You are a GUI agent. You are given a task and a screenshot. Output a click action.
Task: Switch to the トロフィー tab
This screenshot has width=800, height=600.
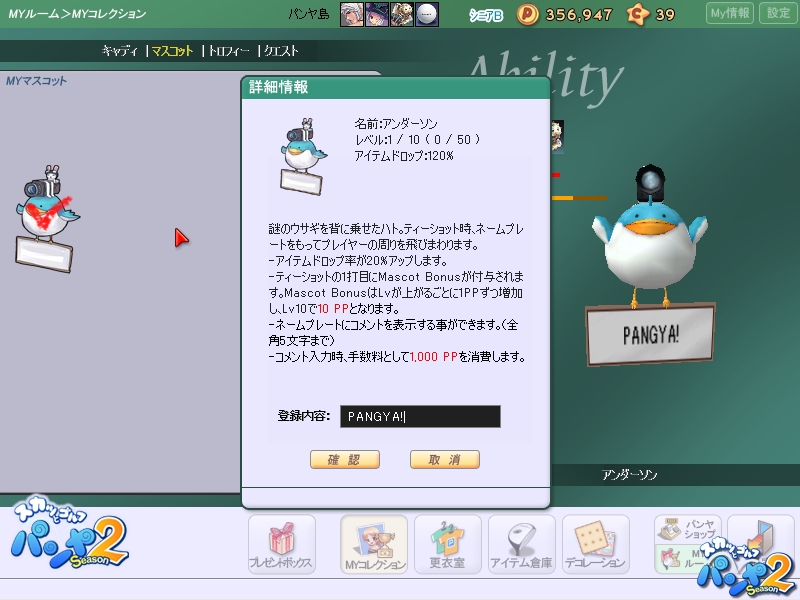(229, 51)
